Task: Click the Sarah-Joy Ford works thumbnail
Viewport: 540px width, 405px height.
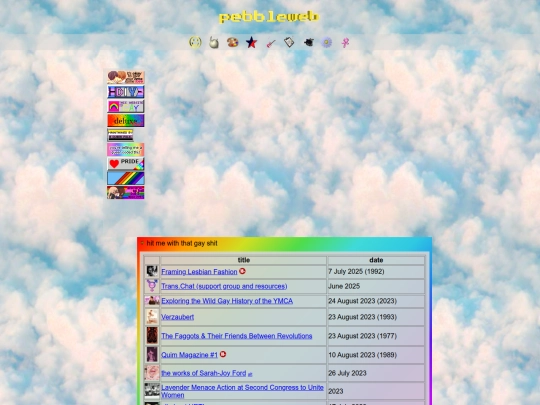Action: point(152,373)
